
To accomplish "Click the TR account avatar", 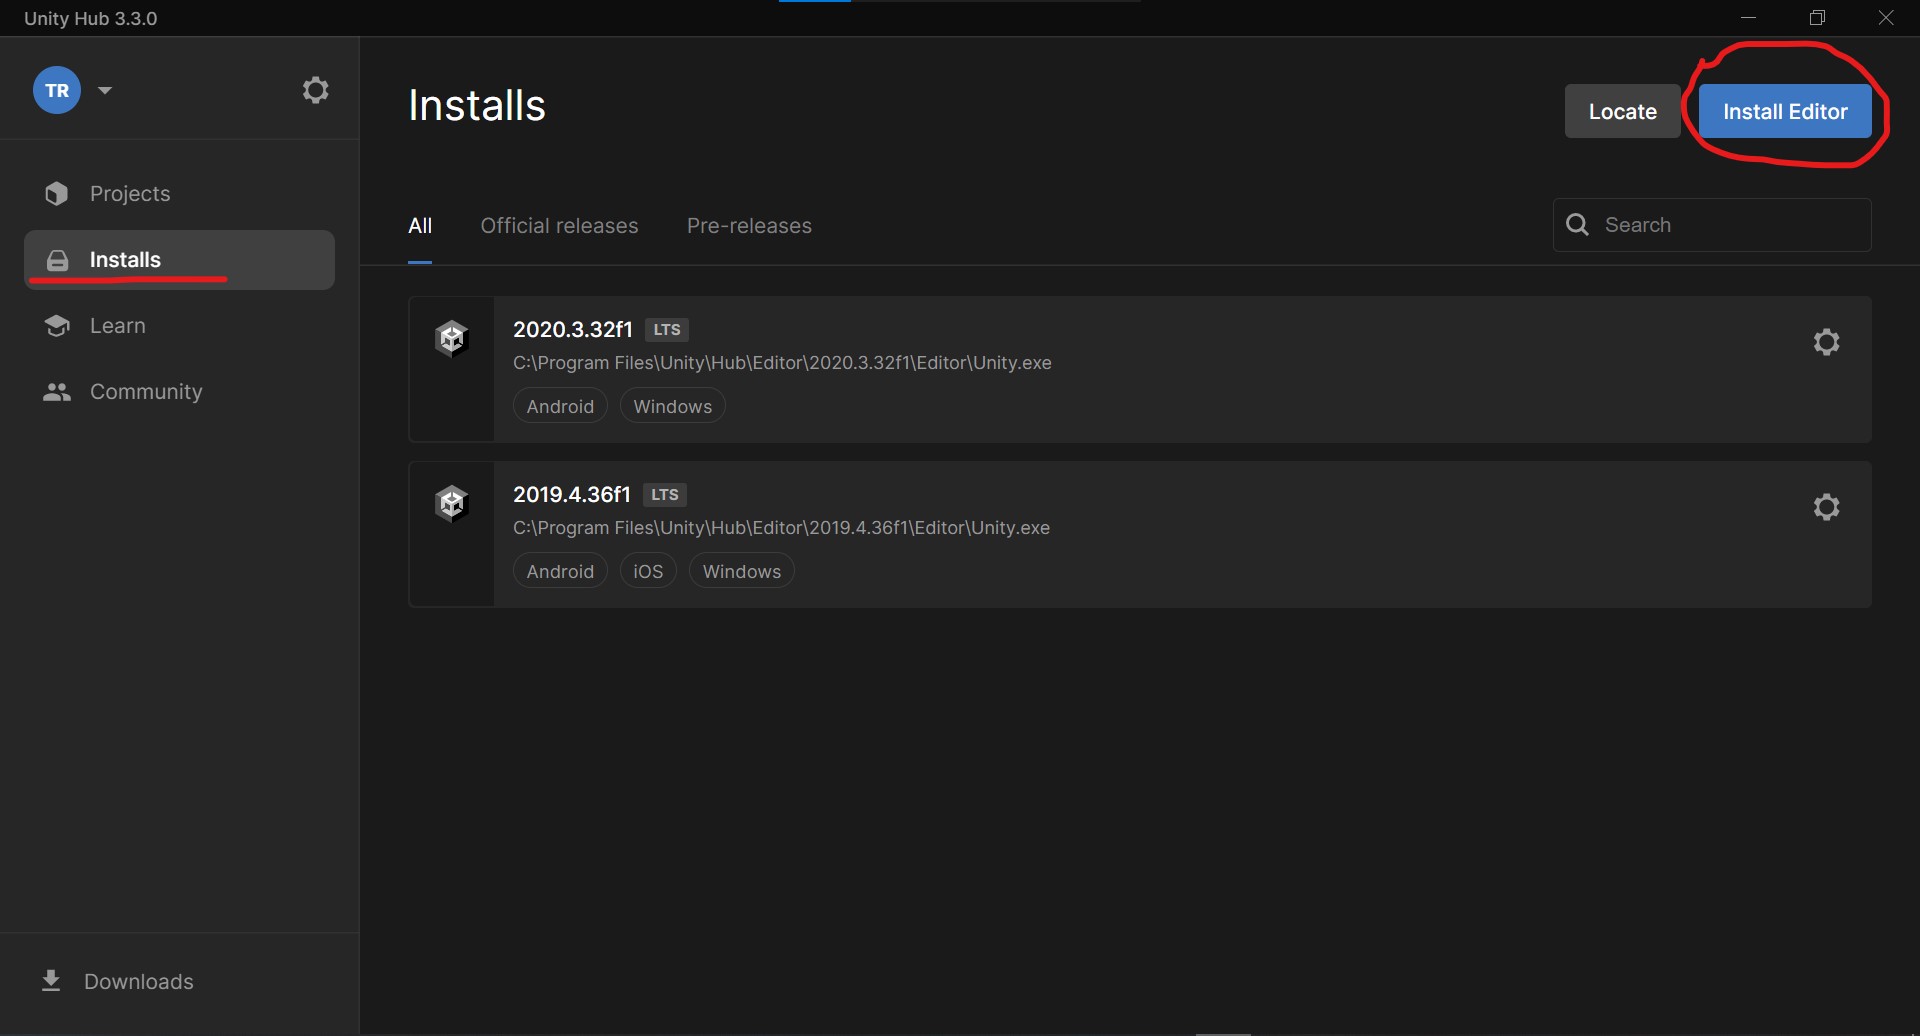I will (x=57, y=90).
